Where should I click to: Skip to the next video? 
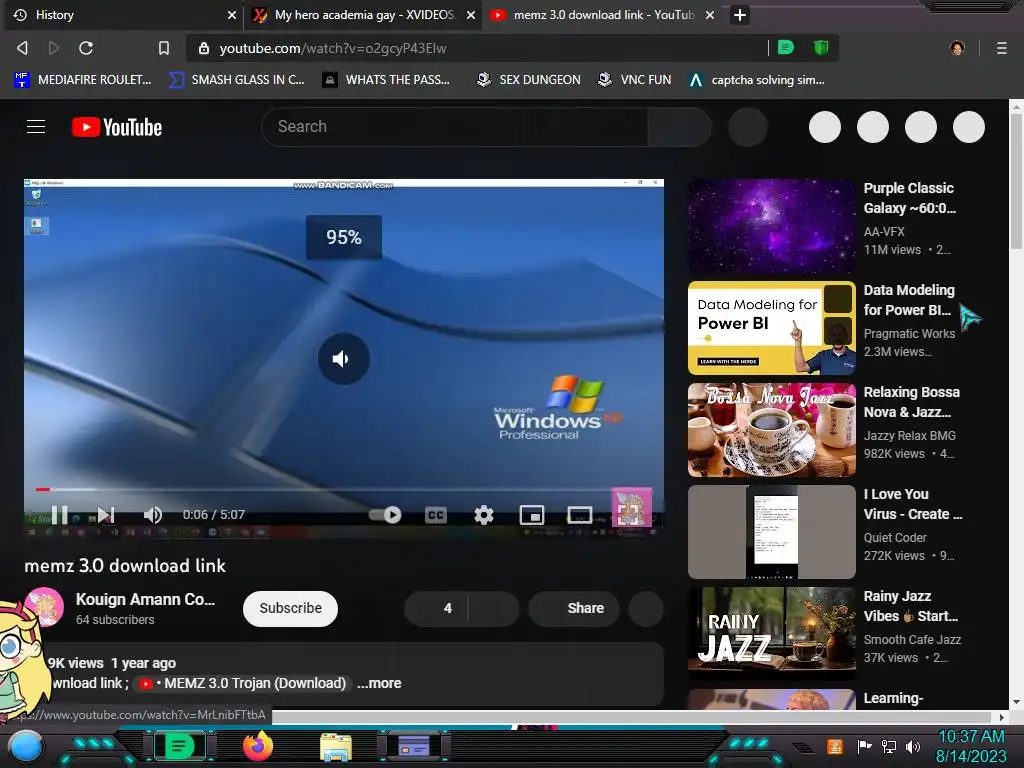coord(106,515)
